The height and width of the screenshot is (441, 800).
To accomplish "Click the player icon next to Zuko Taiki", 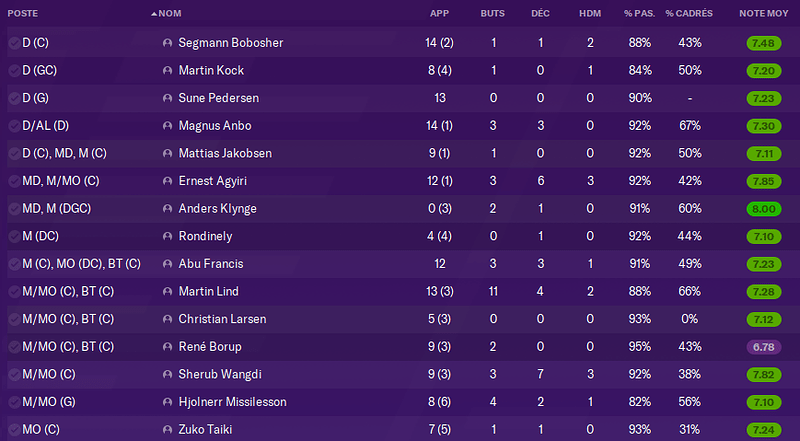I will tap(167, 430).
